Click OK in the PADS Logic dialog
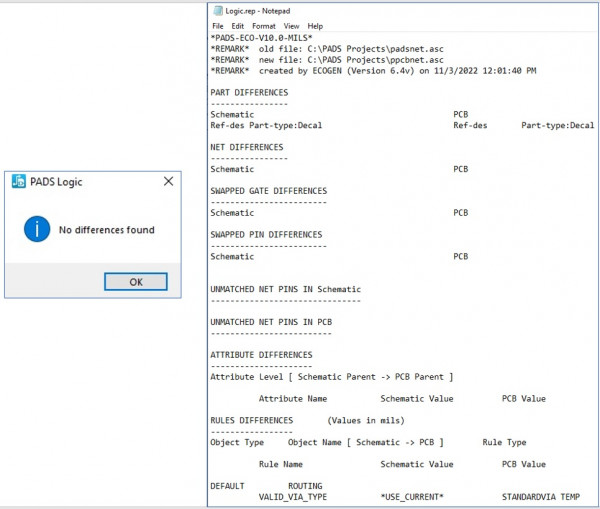Image resolution: width=600 pixels, height=509 pixels. [x=135, y=282]
